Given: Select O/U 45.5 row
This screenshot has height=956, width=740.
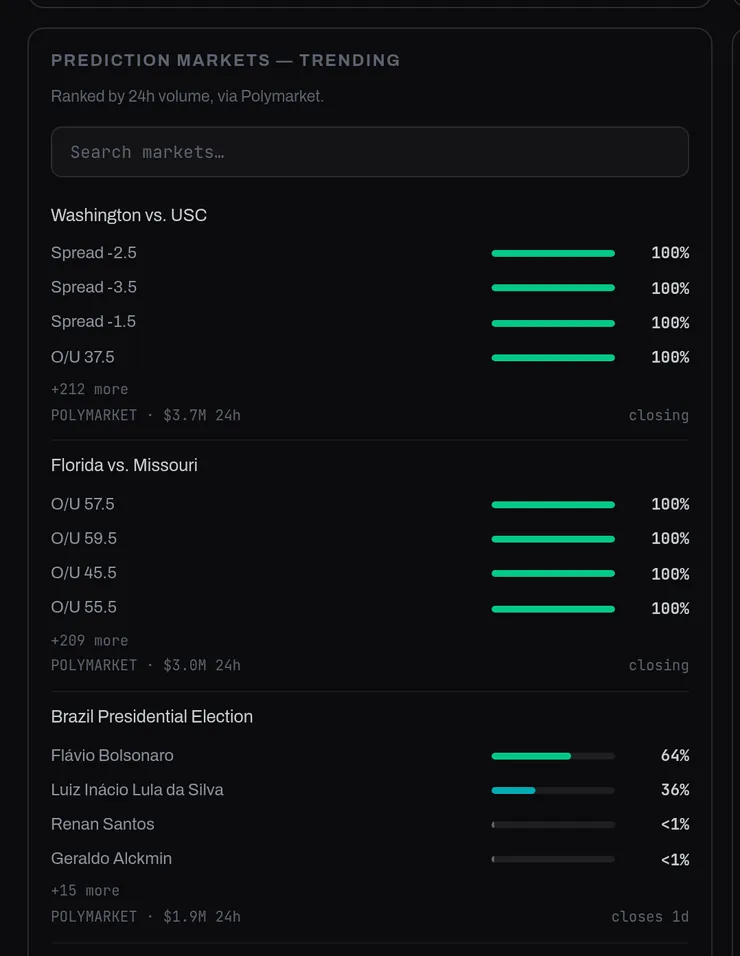Looking at the screenshot, I should [370, 573].
